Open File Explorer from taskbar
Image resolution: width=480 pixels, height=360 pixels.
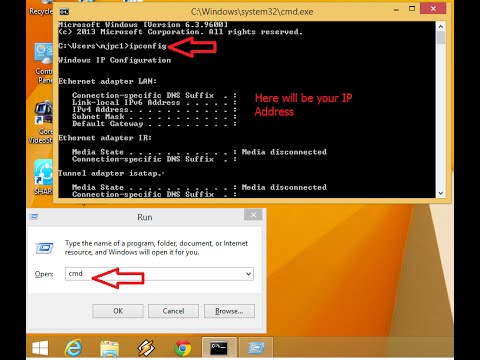[110, 349]
